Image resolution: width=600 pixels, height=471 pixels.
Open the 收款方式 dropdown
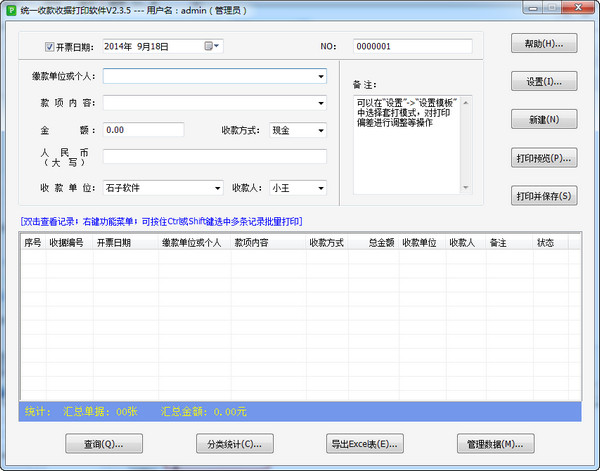tap(320, 130)
